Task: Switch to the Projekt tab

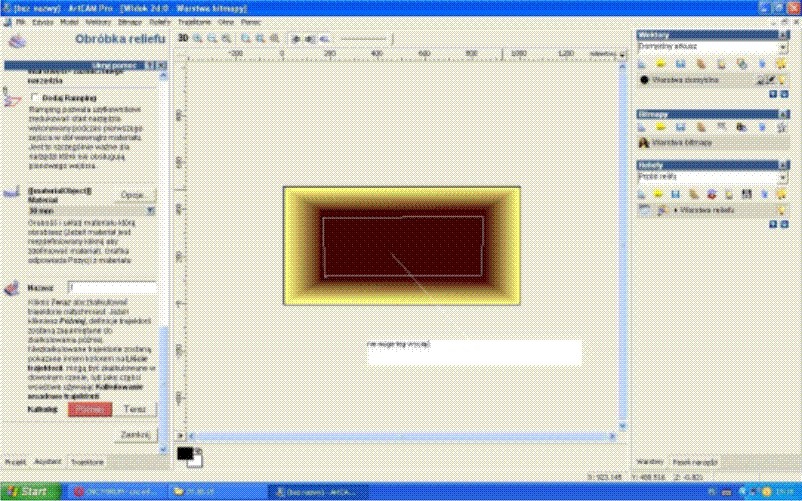Action: coord(15,462)
